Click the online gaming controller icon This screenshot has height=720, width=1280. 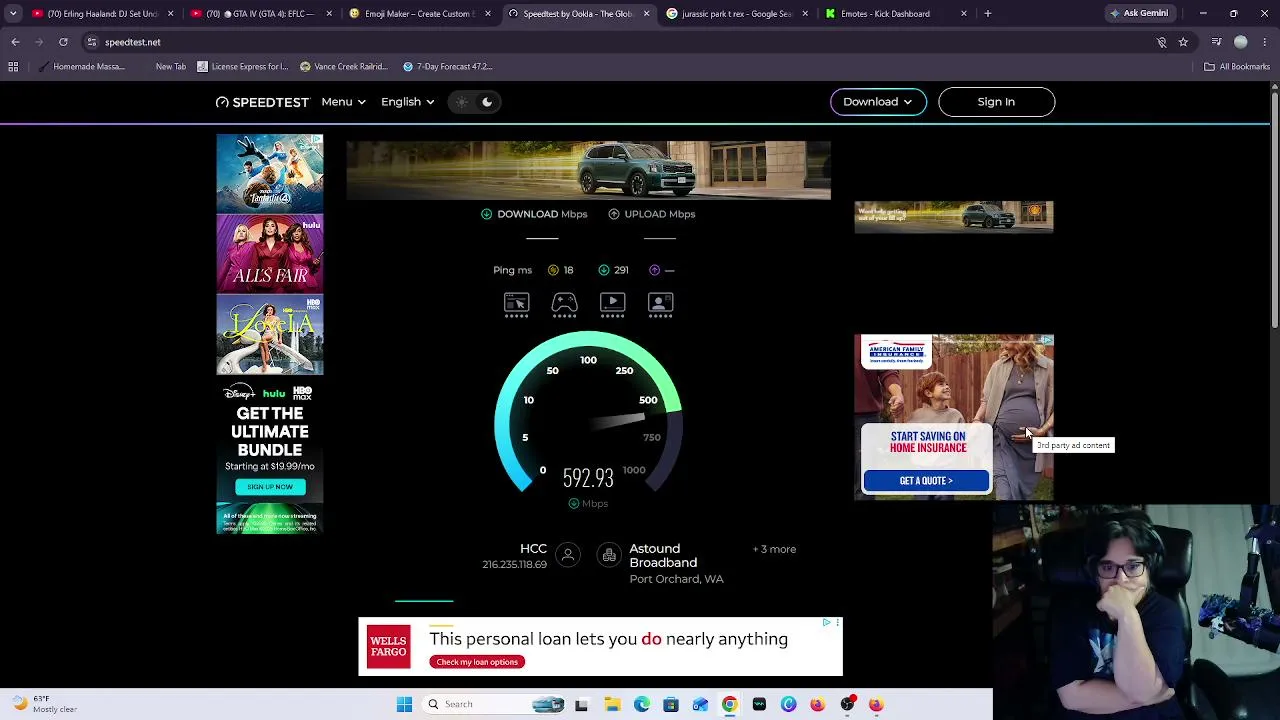[564, 304]
